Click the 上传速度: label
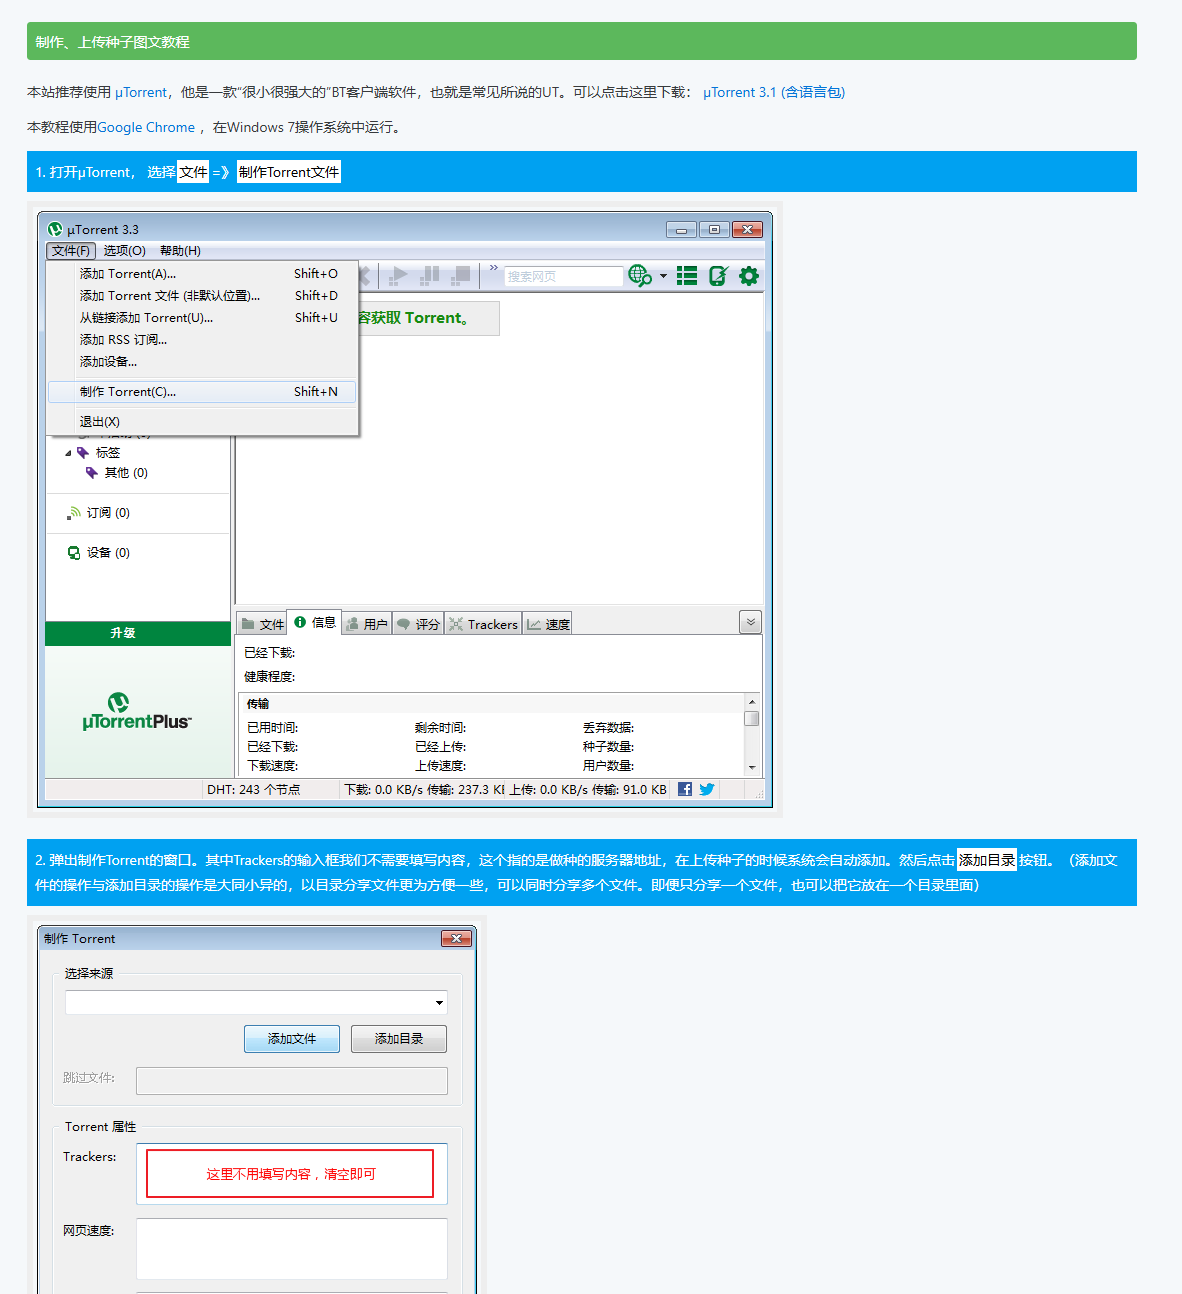Screen dimensions: 1182x1294 point(441,766)
